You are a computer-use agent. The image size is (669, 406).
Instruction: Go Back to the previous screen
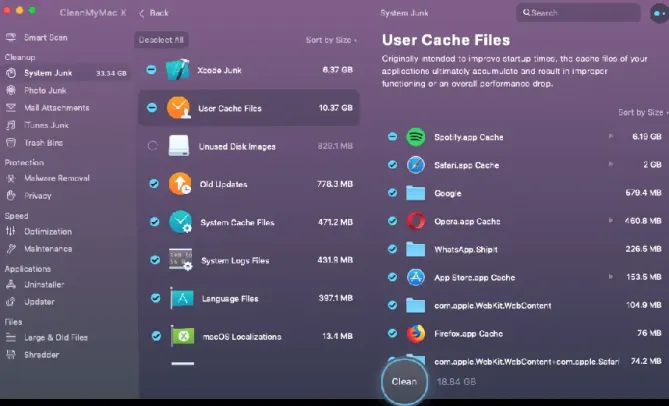(x=154, y=13)
